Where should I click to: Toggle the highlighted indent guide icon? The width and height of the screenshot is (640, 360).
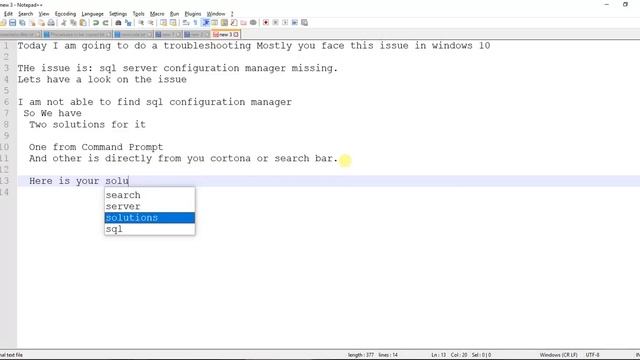[x=205, y=22]
